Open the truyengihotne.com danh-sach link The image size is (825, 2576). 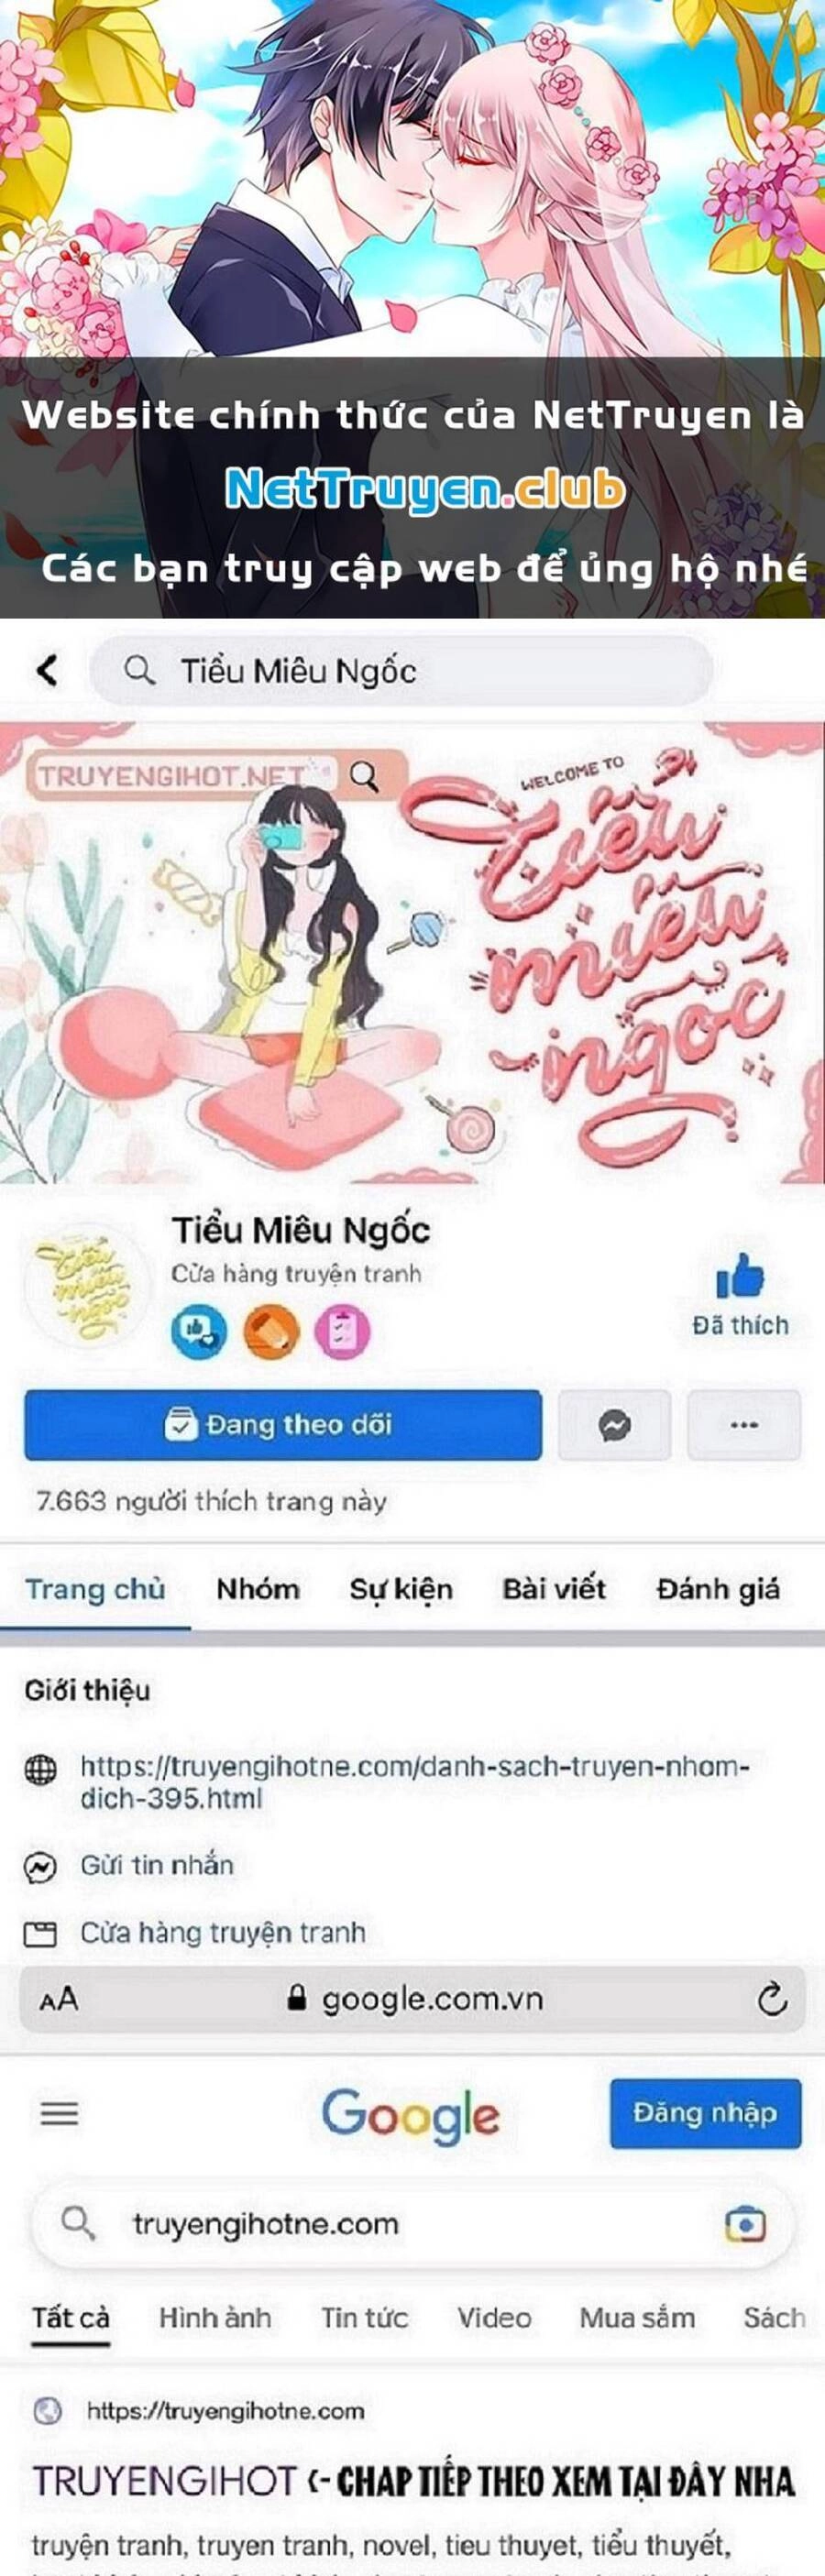click(414, 1782)
